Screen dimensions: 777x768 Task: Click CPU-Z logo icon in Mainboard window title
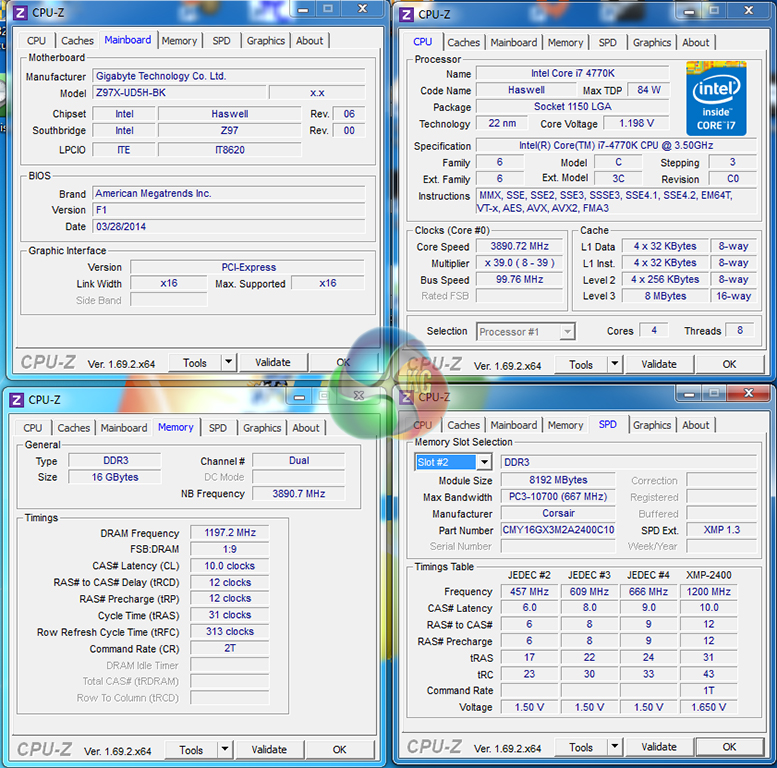coord(20,13)
